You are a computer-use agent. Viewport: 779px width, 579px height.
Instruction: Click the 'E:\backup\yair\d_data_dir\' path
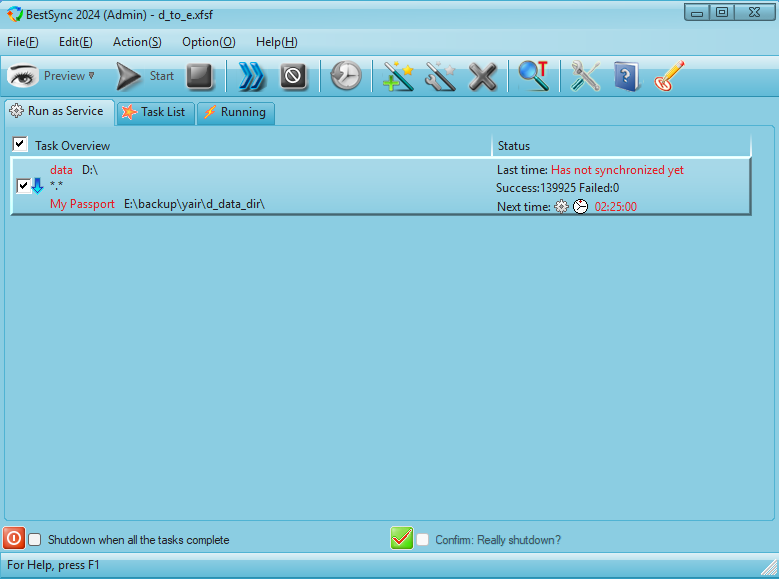[x=194, y=204]
